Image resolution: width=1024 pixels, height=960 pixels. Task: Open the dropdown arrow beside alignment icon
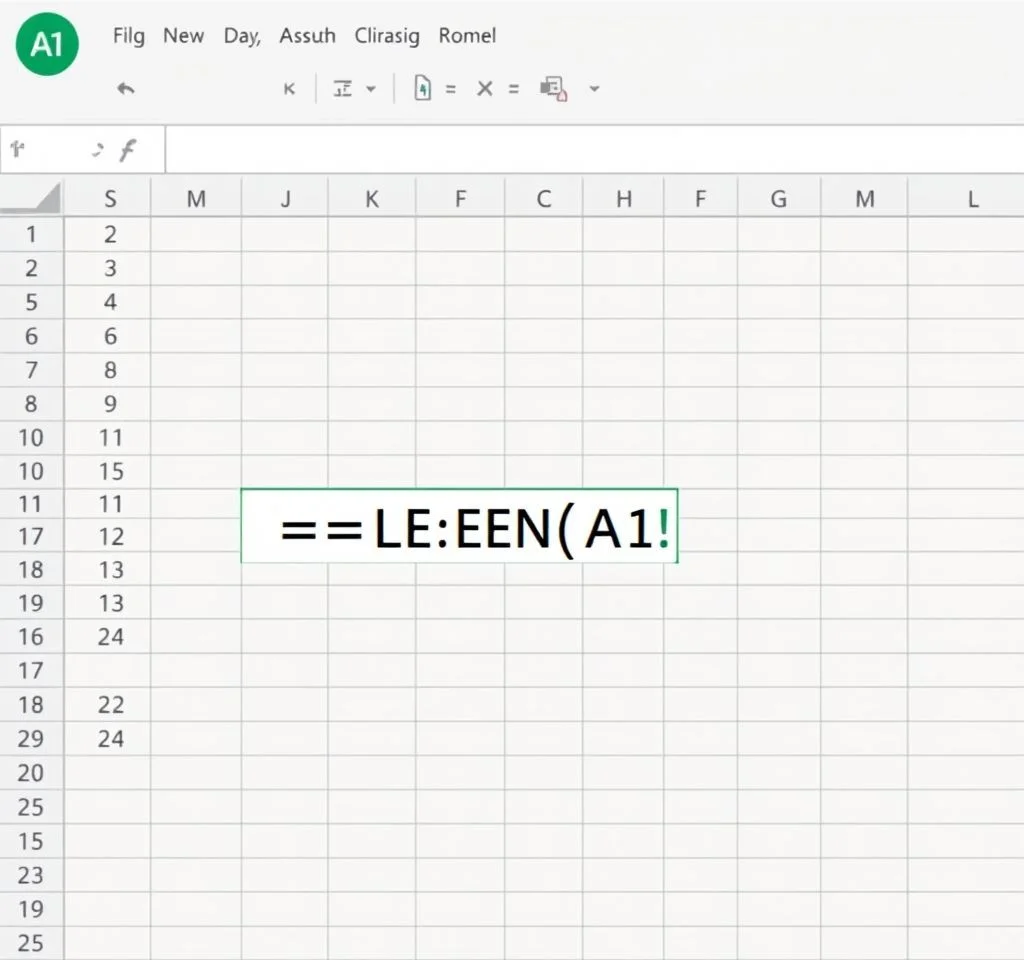pos(371,89)
